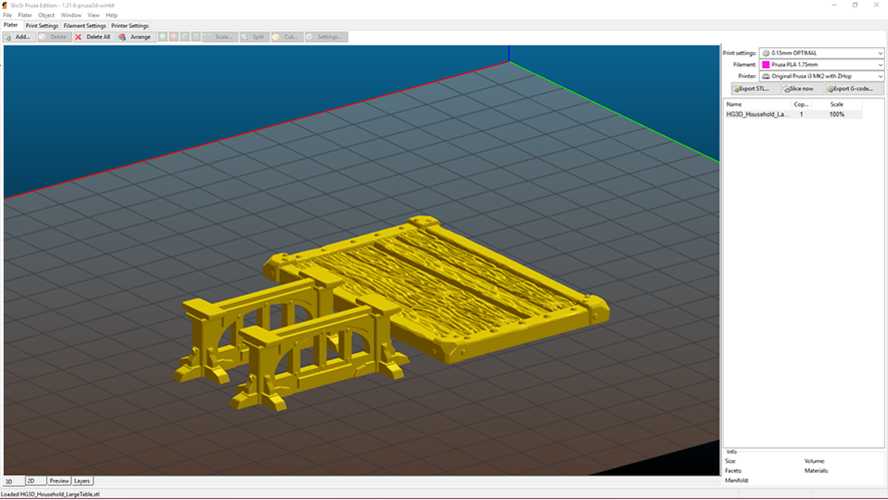Open the Window menu
888x500 pixels.
(71, 15)
